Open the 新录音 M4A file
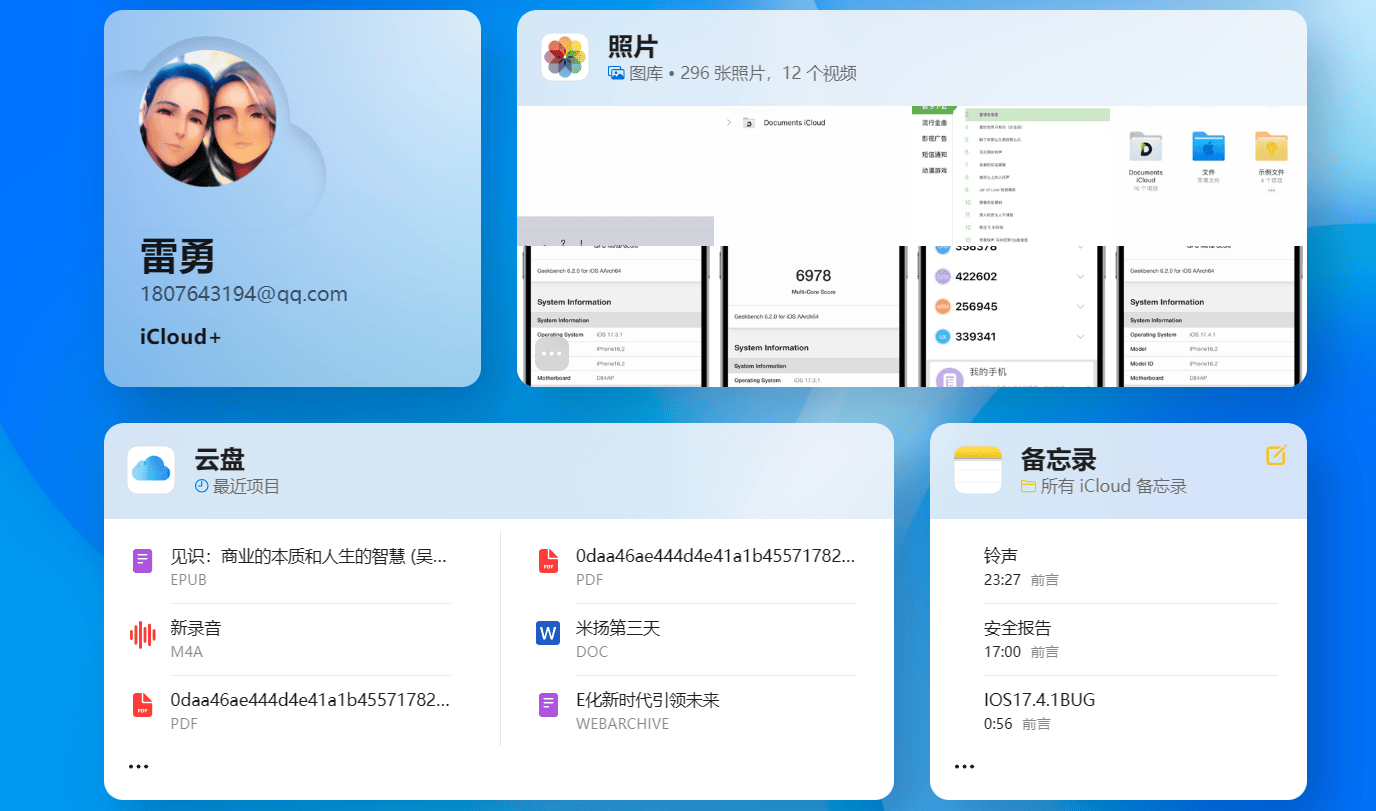Viewport: 1376px width, 811px height. coord(290,639)
